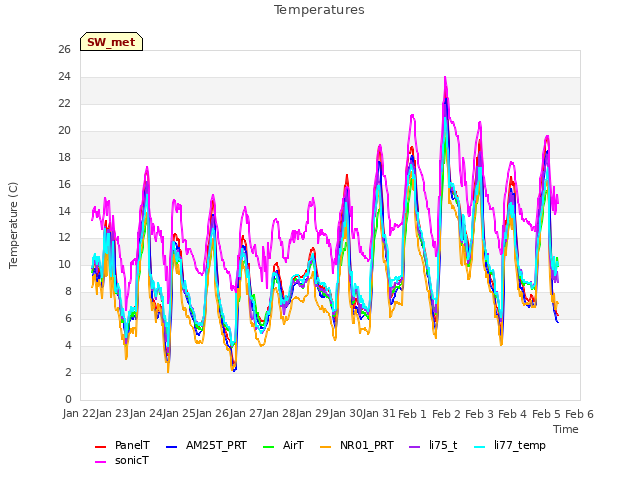Click the 16 y-axis tick label
This screenshot has width=640, height=480.
click(x=64, y=184)
